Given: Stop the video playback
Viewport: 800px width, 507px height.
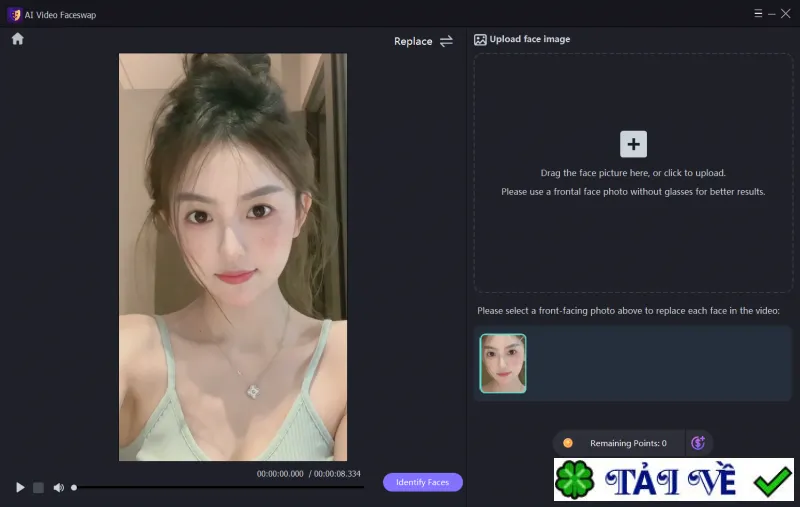Looking at the screenshot, I should click(38, 488).
